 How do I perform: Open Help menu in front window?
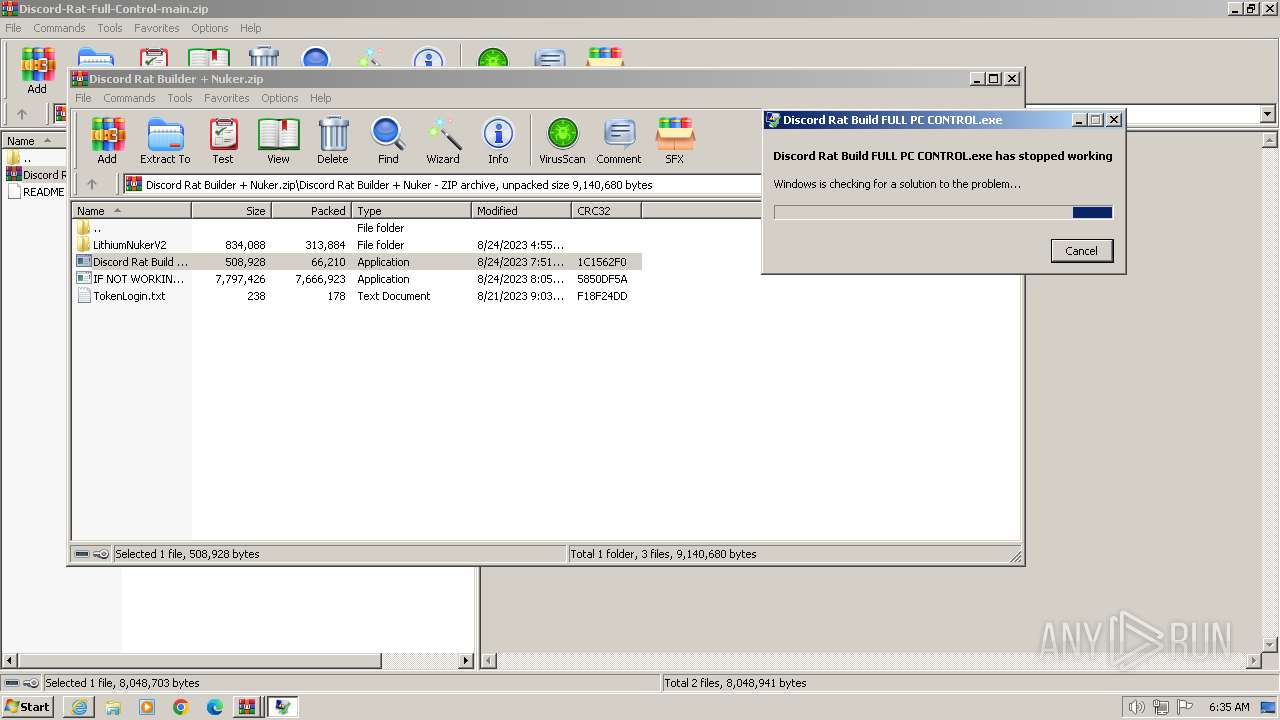(320, 98)
